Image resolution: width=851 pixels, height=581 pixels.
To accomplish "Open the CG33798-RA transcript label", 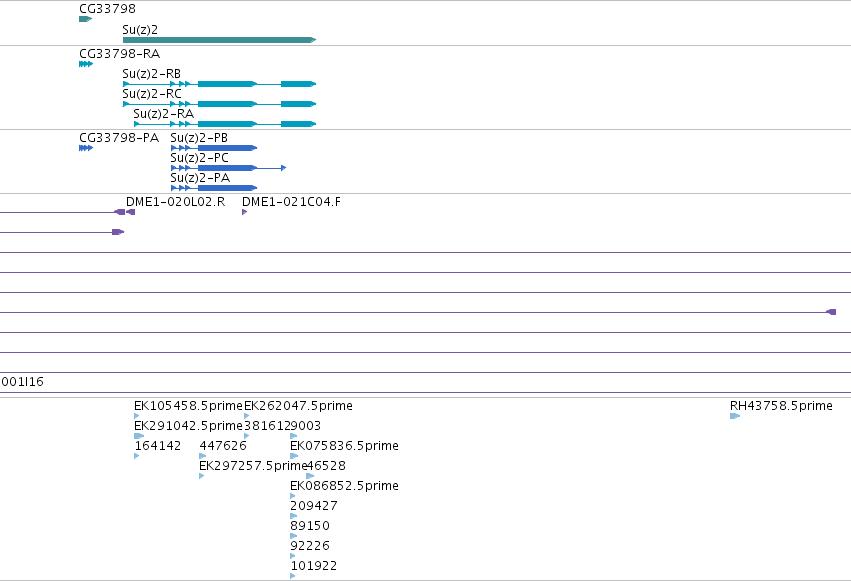I will tap(119, 54).
